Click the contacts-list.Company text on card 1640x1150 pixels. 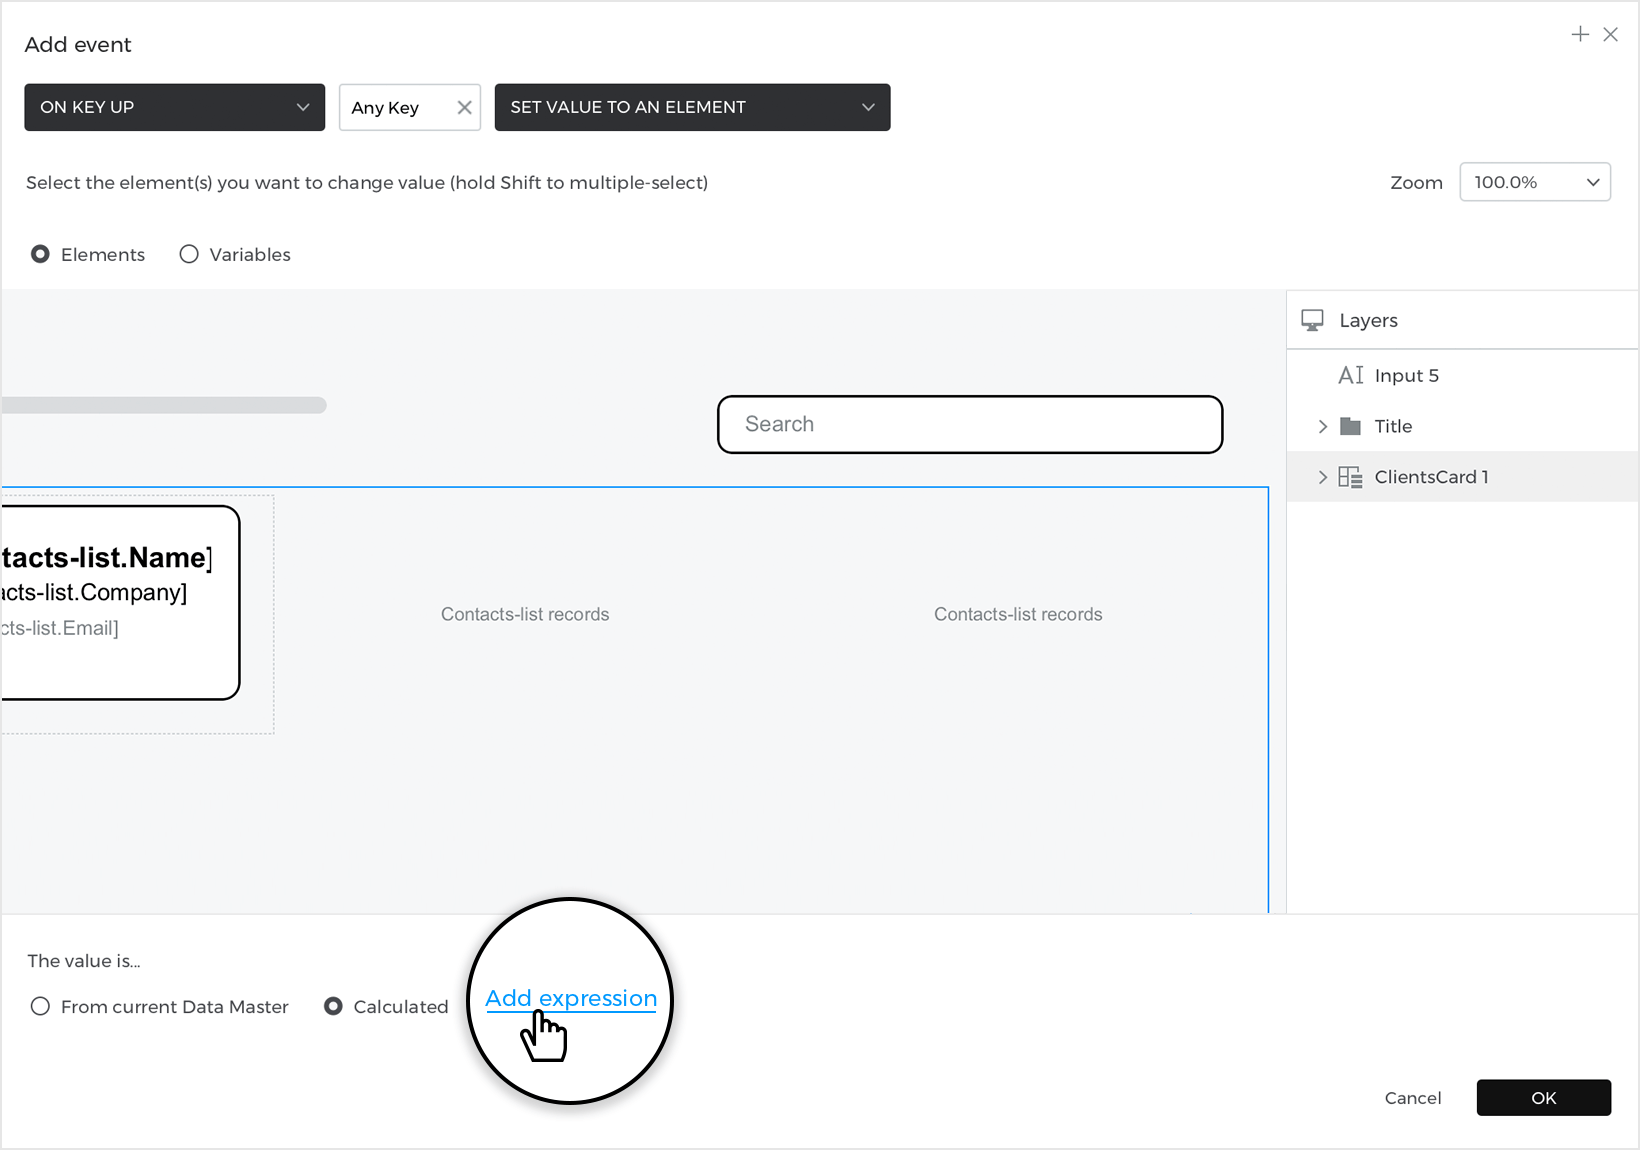[x=94, y=593]
